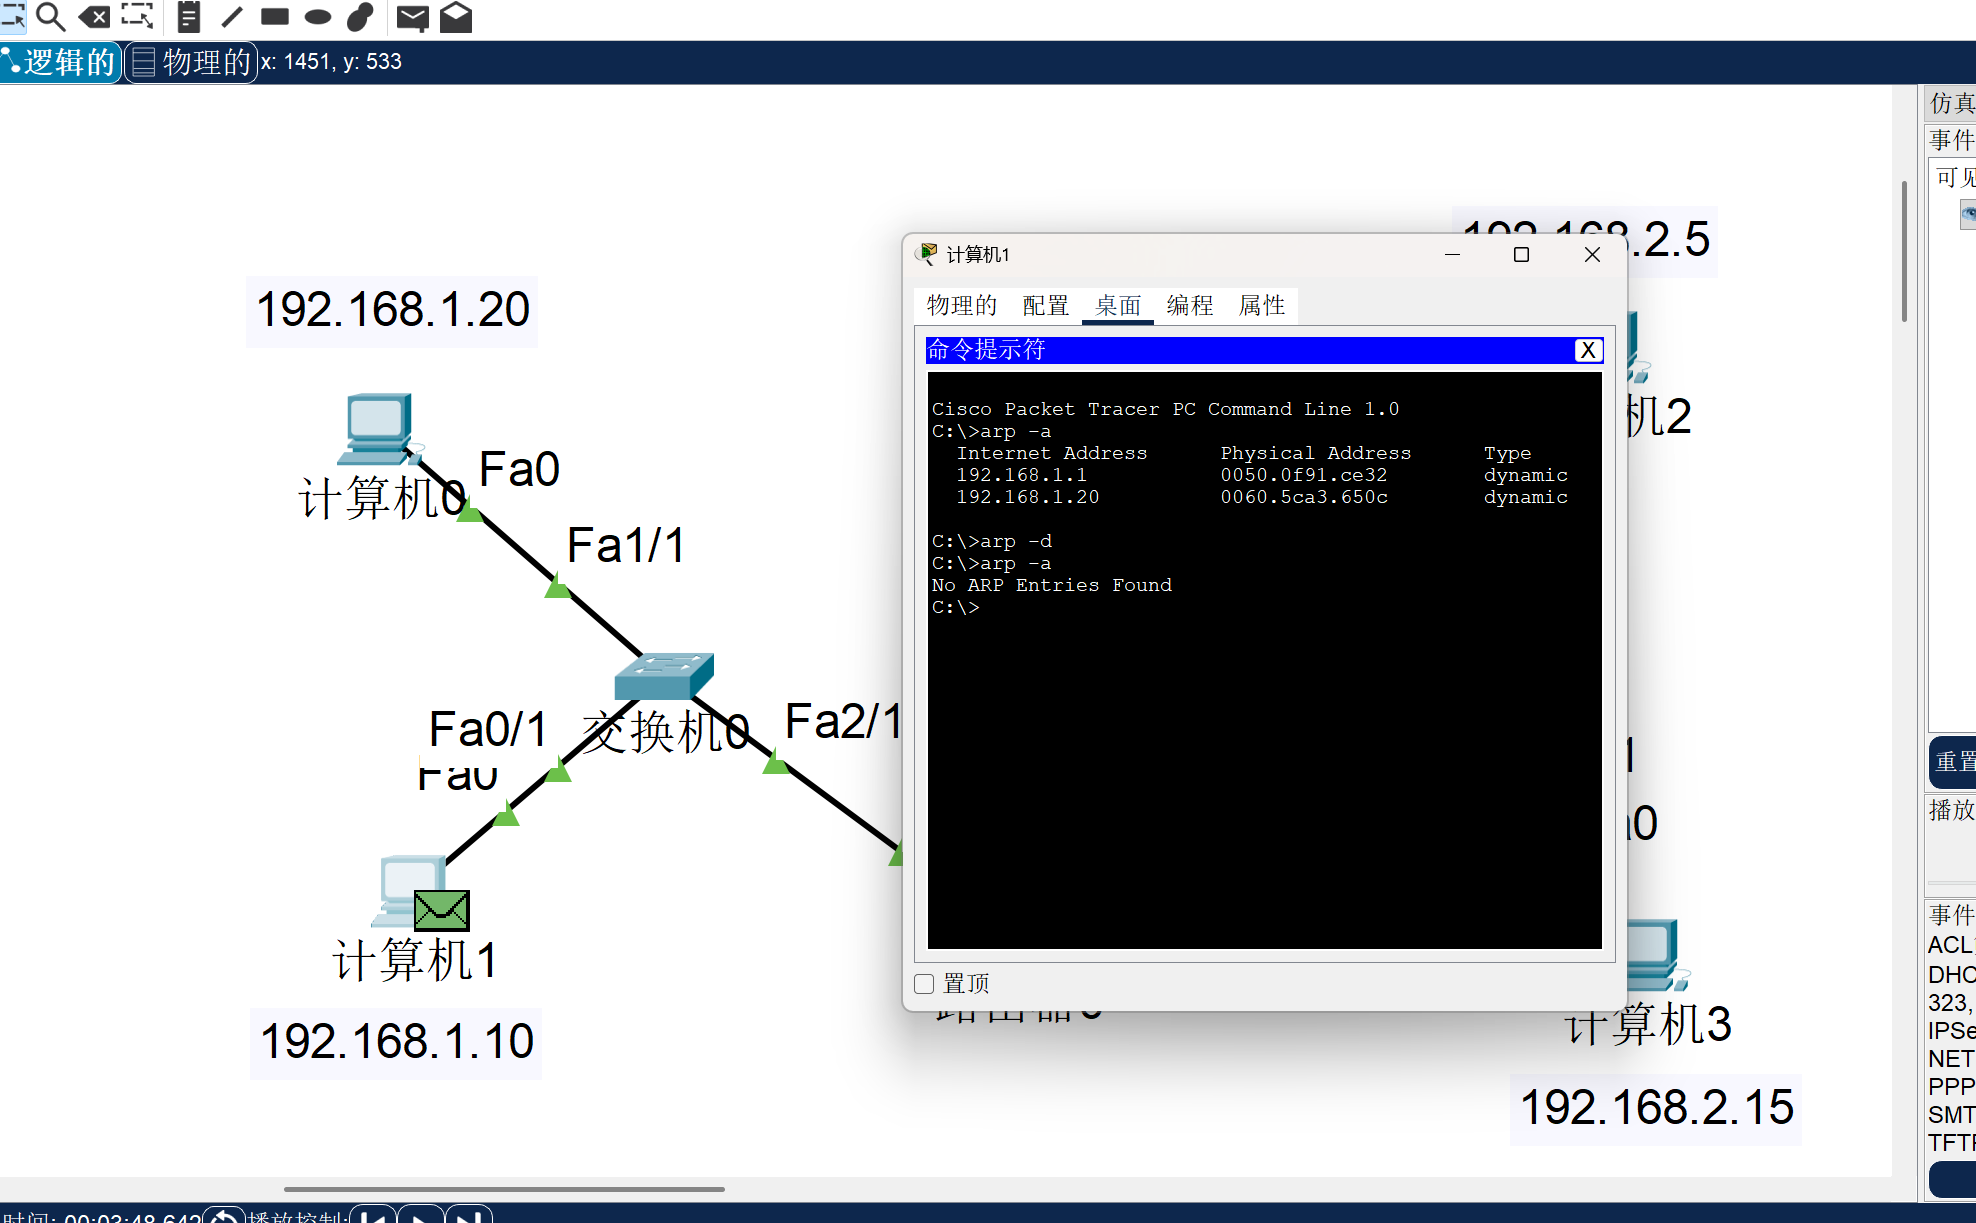Select the Delete tool icon
This screenshot has height=1223, width=1976.
tap(95, 16)
